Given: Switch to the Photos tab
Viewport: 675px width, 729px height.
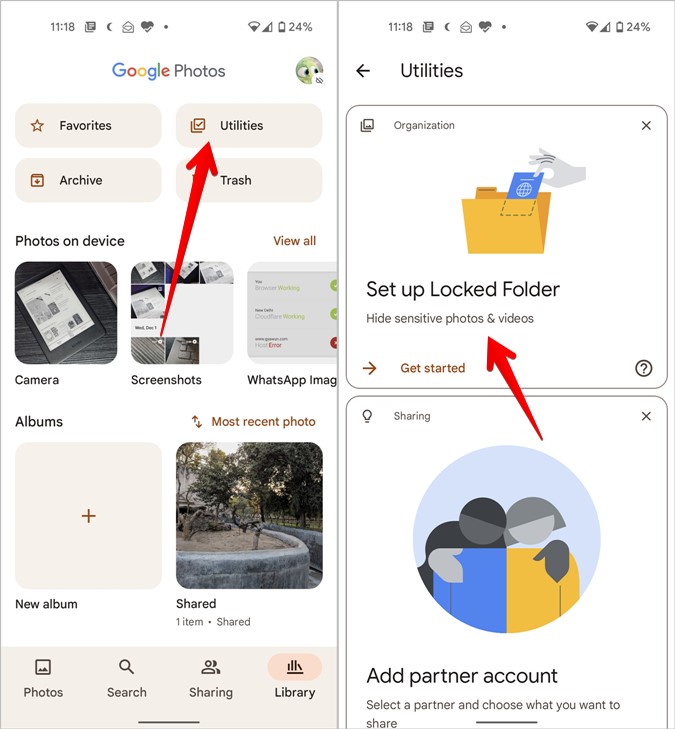Looking at the screenshot, I should click(43, 678).
